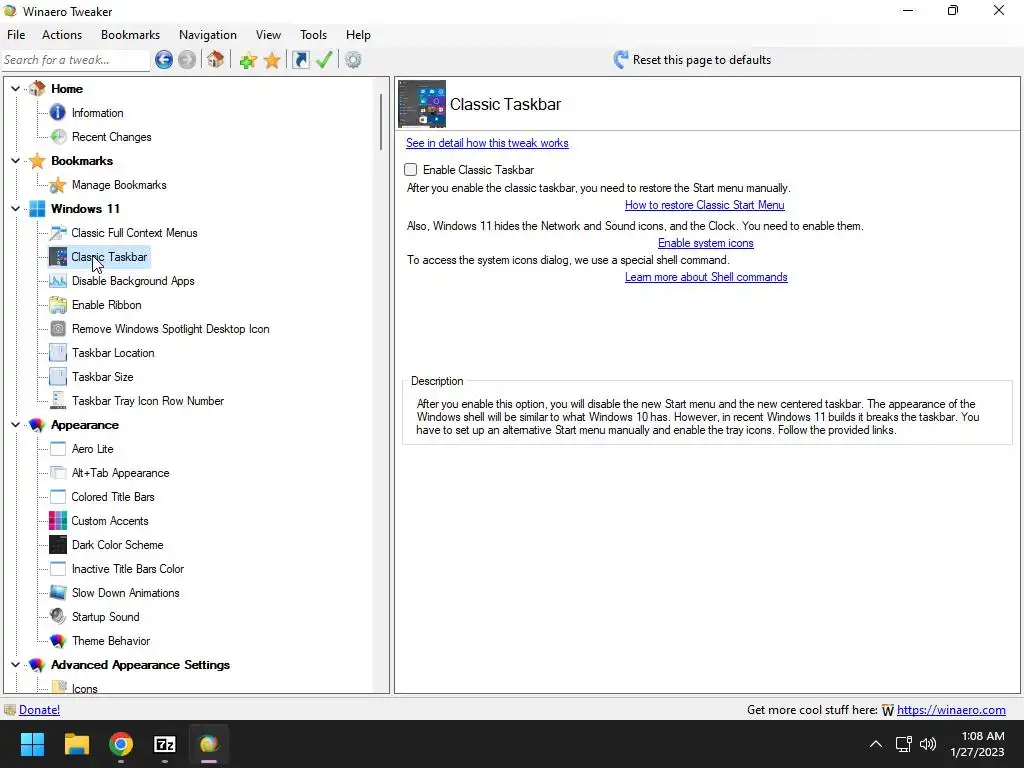
Task: Collapse the Bookmarks tree node
Action: pyautogui.click(x=16, y=161)
